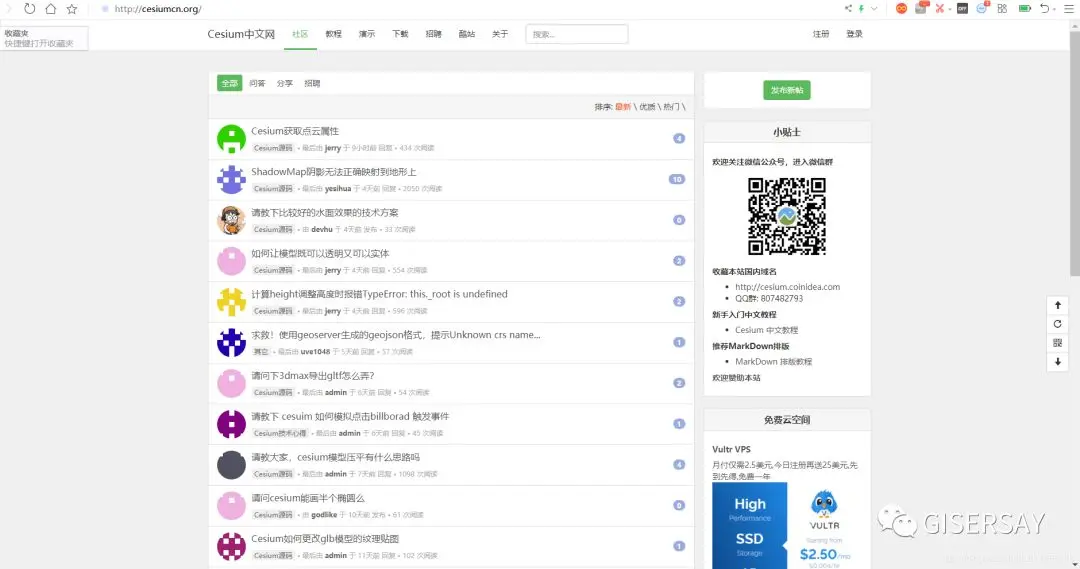This screenshot has height=569, width=1080.
Task: Sort posts by 热门
Action: click(x=671, y=107)
